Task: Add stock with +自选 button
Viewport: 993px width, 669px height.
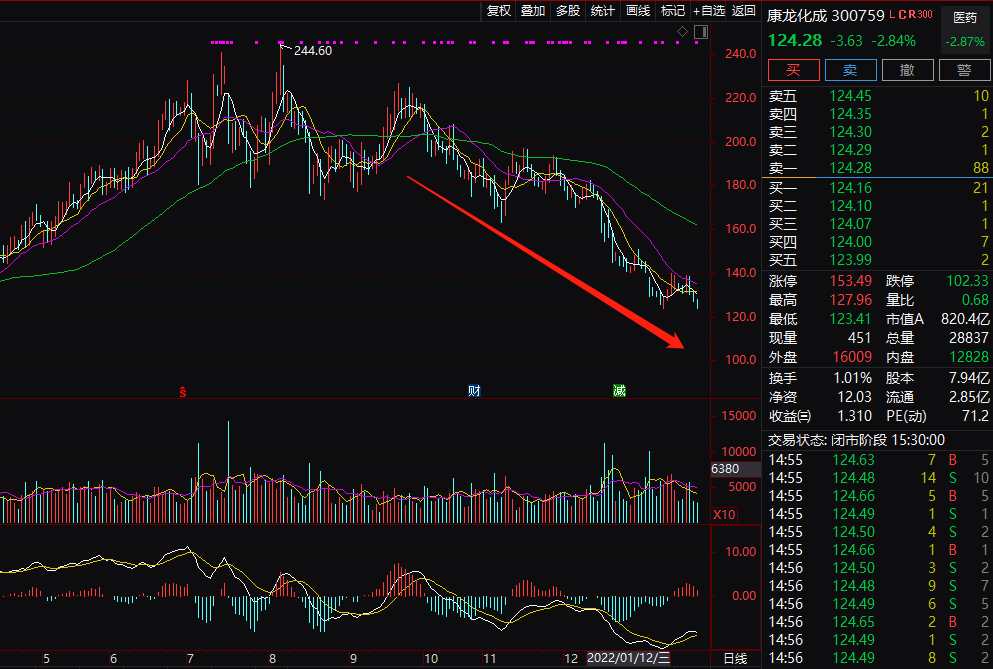Action: 708,11
